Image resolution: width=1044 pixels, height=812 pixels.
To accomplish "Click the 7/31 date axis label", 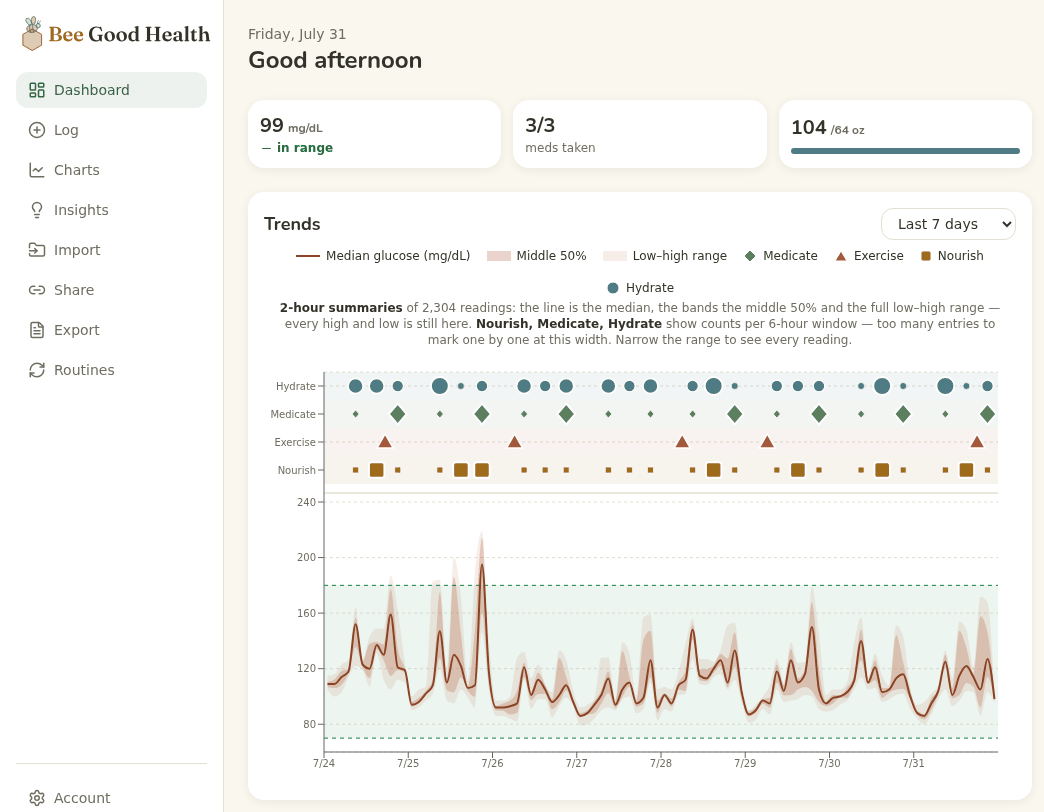I will (914, 763).
